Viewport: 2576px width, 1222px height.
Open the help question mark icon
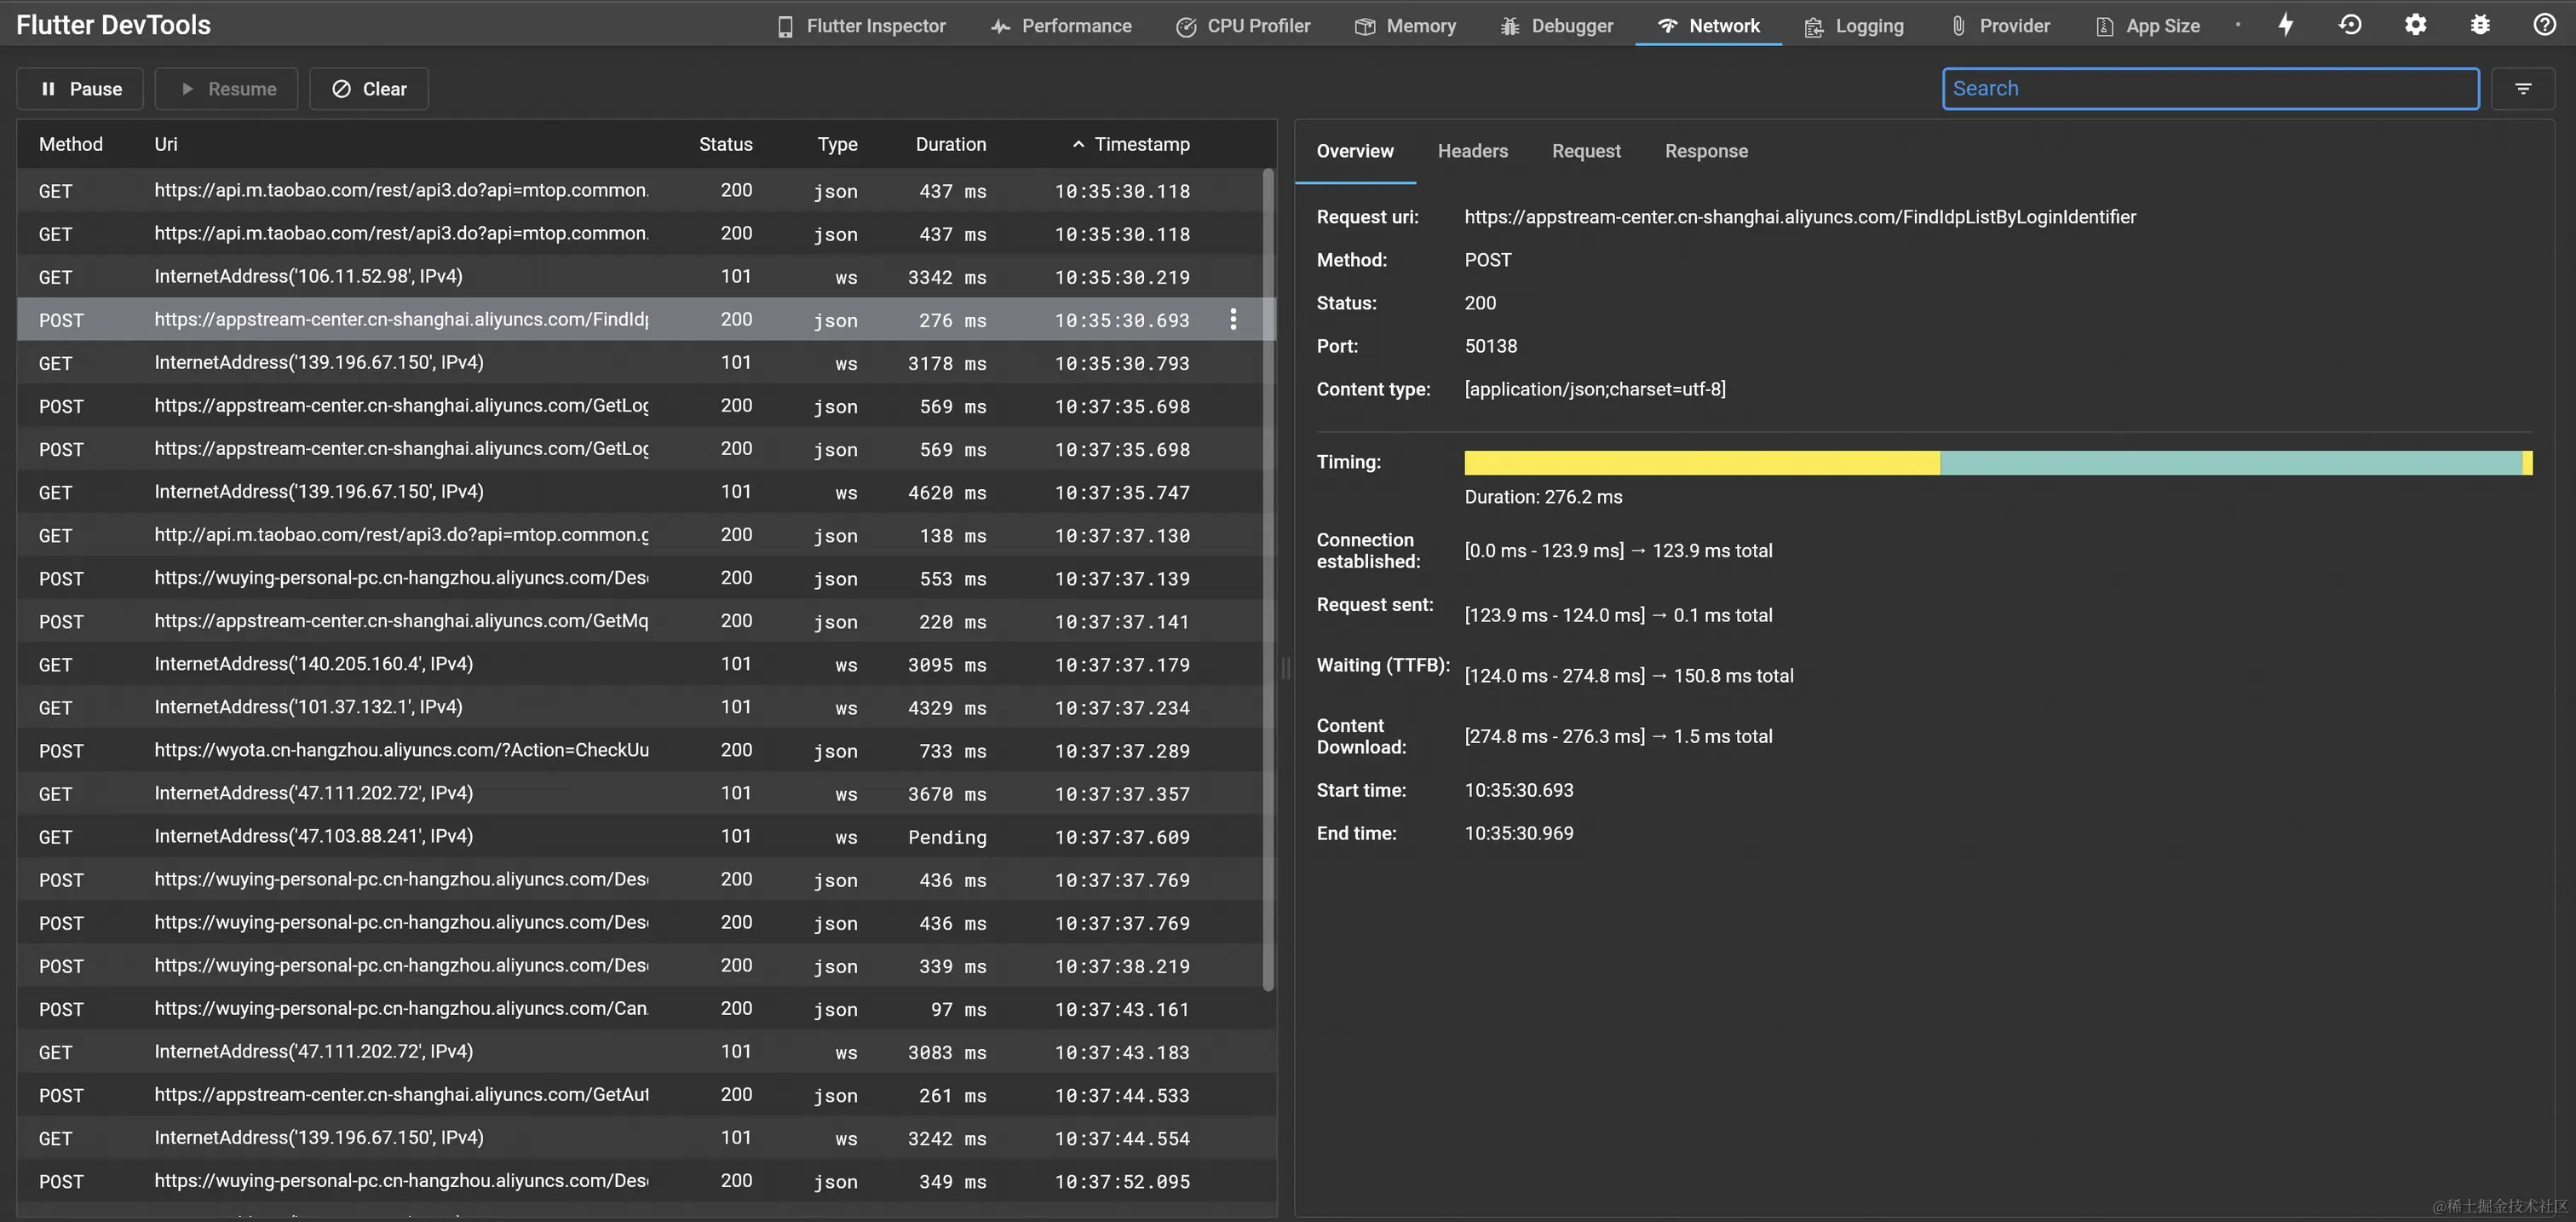2544,25
